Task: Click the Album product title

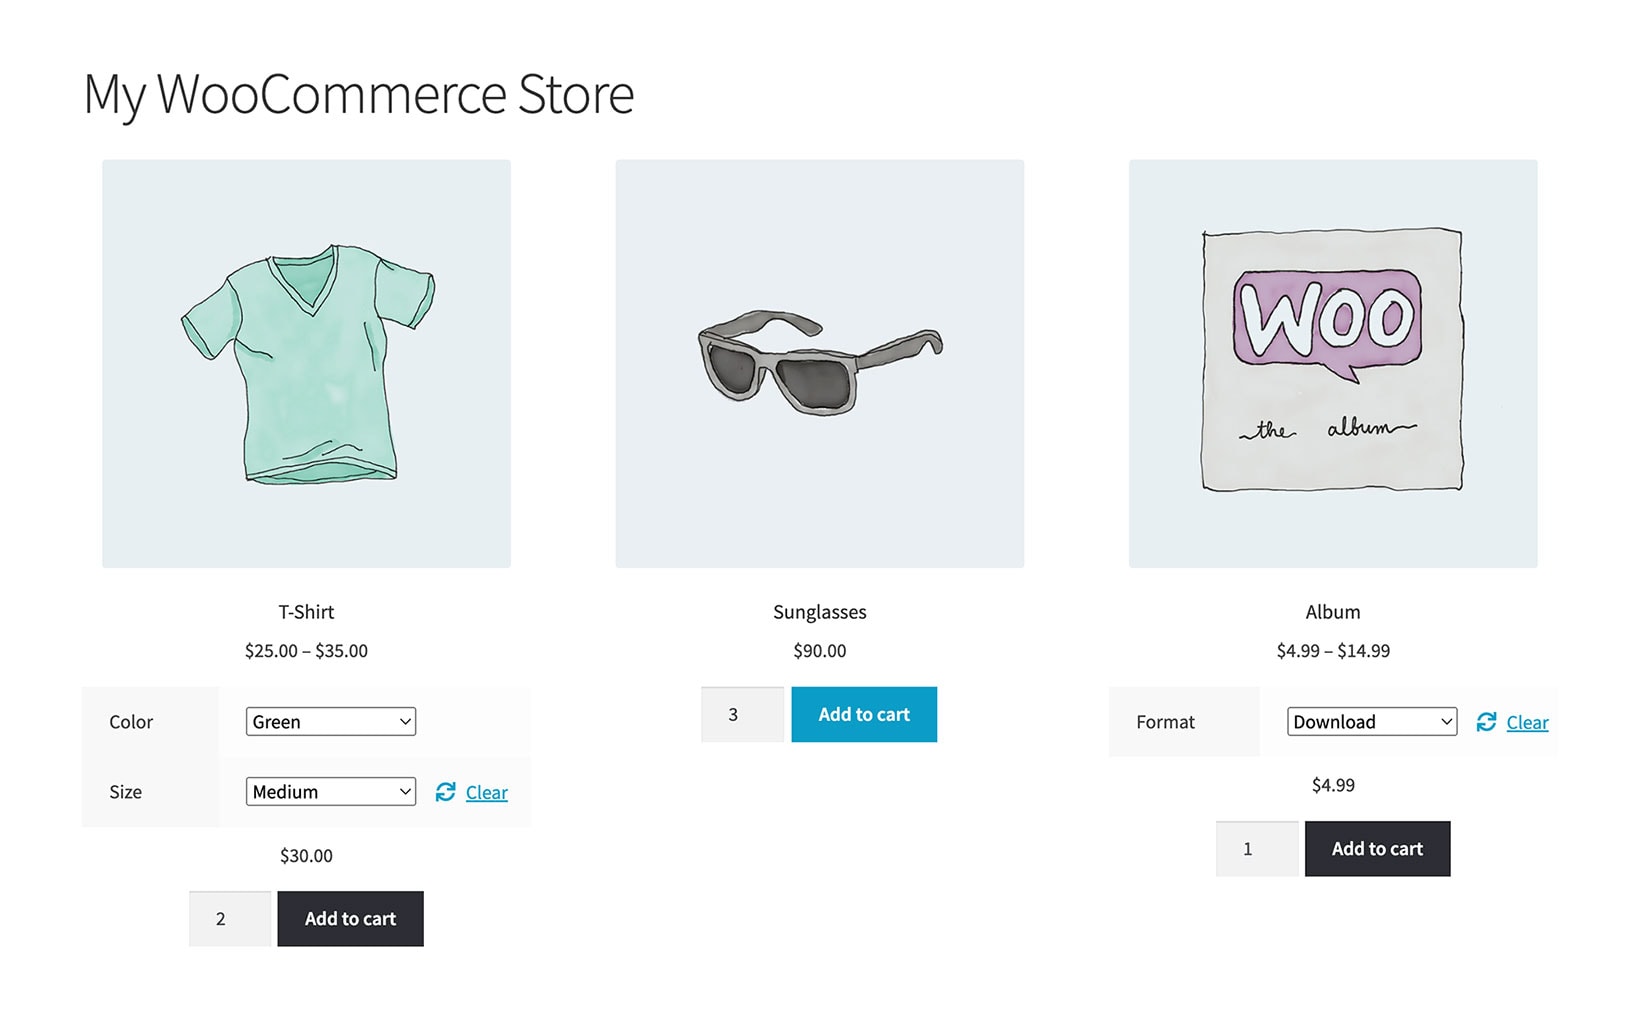Action: [1333, 612]
